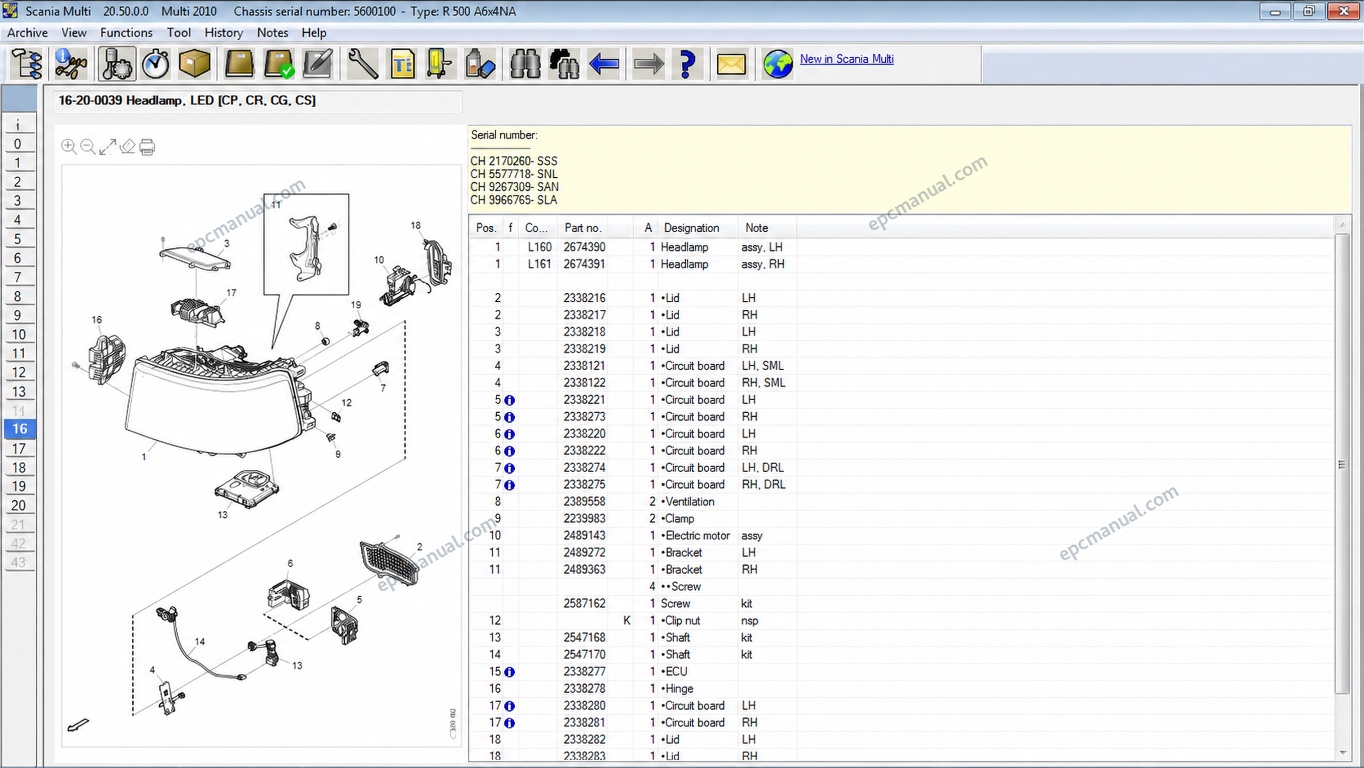Screen dimensions: 1364x768
Task: Click the yellow envelope mail icon
Action: [732, 64]
